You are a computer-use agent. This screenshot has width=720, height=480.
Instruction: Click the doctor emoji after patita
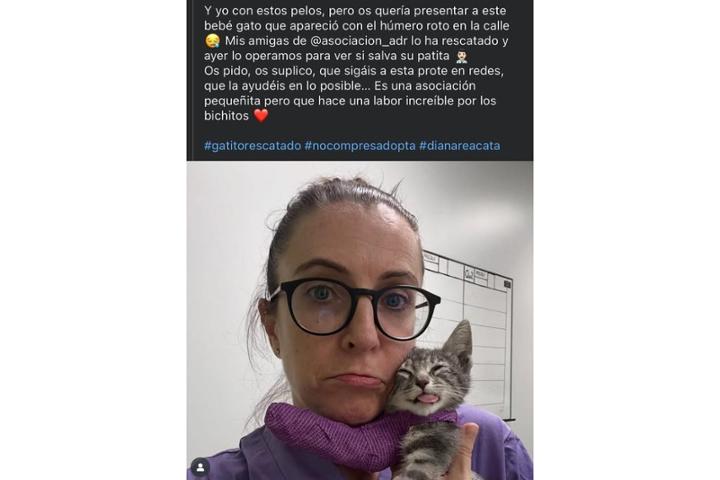point(461,56)
